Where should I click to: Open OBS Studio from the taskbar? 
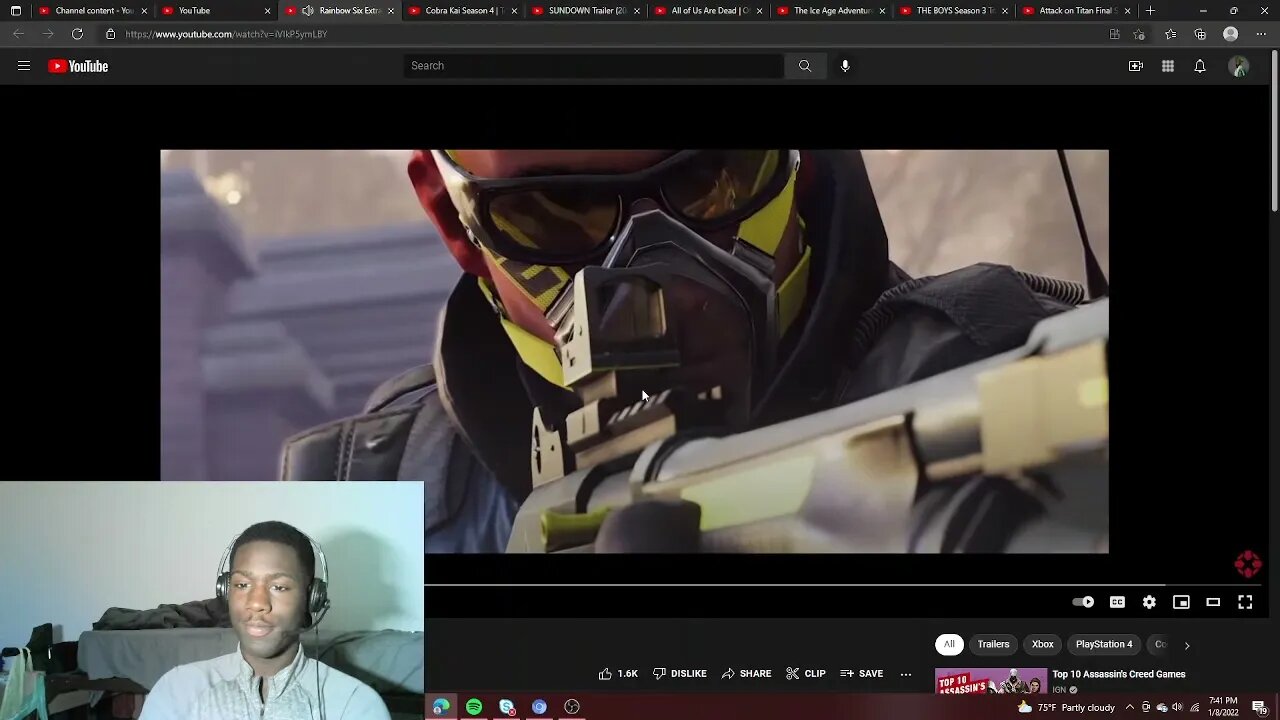point(572,707)
